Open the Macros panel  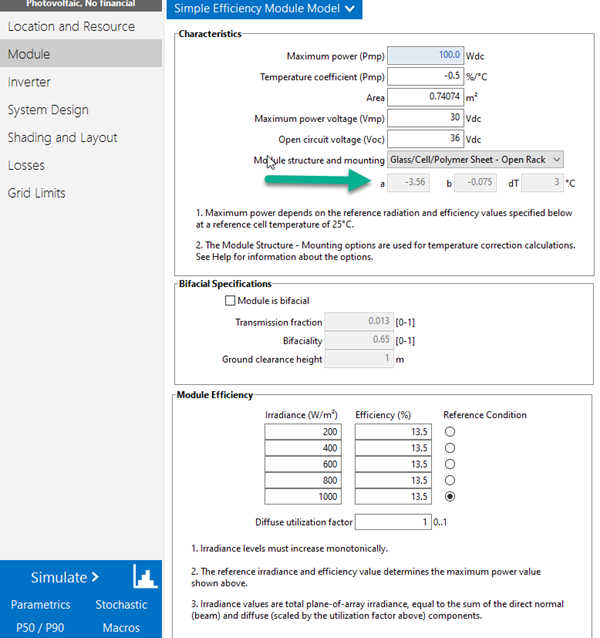pyautogui.click(x=121, y=627)
